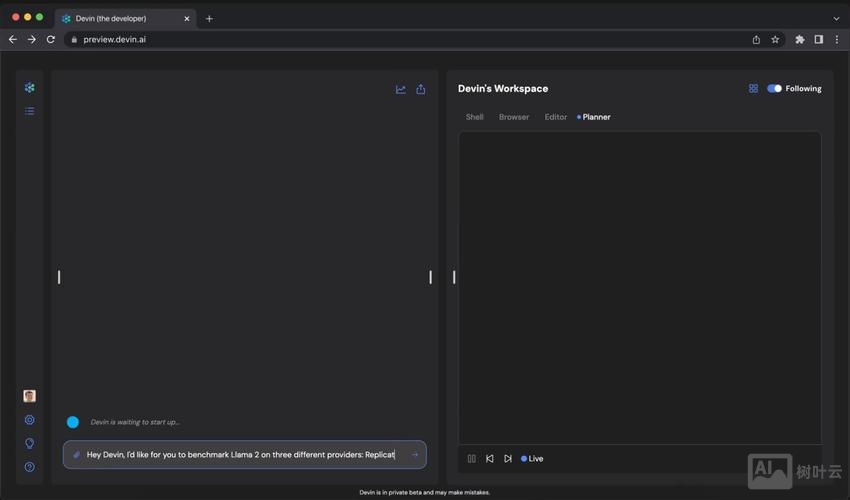Skip to the next workspace step
Viewport: 850px width, 500px height.
click(508, 459)
